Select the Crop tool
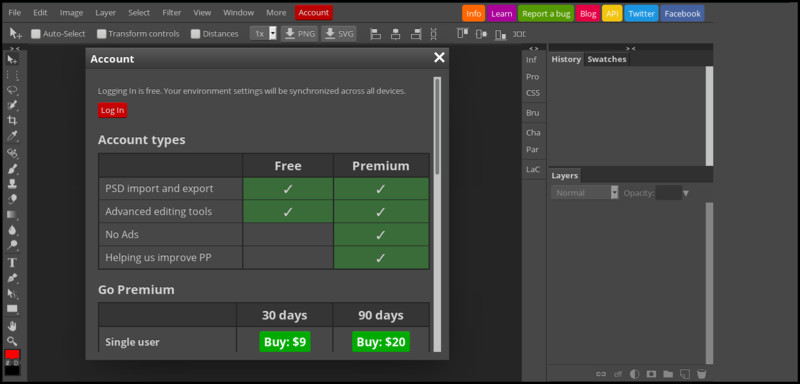Image resolution: width=800 pixels, height=384 pixels. pyautogui.click(x=12, y=120)
